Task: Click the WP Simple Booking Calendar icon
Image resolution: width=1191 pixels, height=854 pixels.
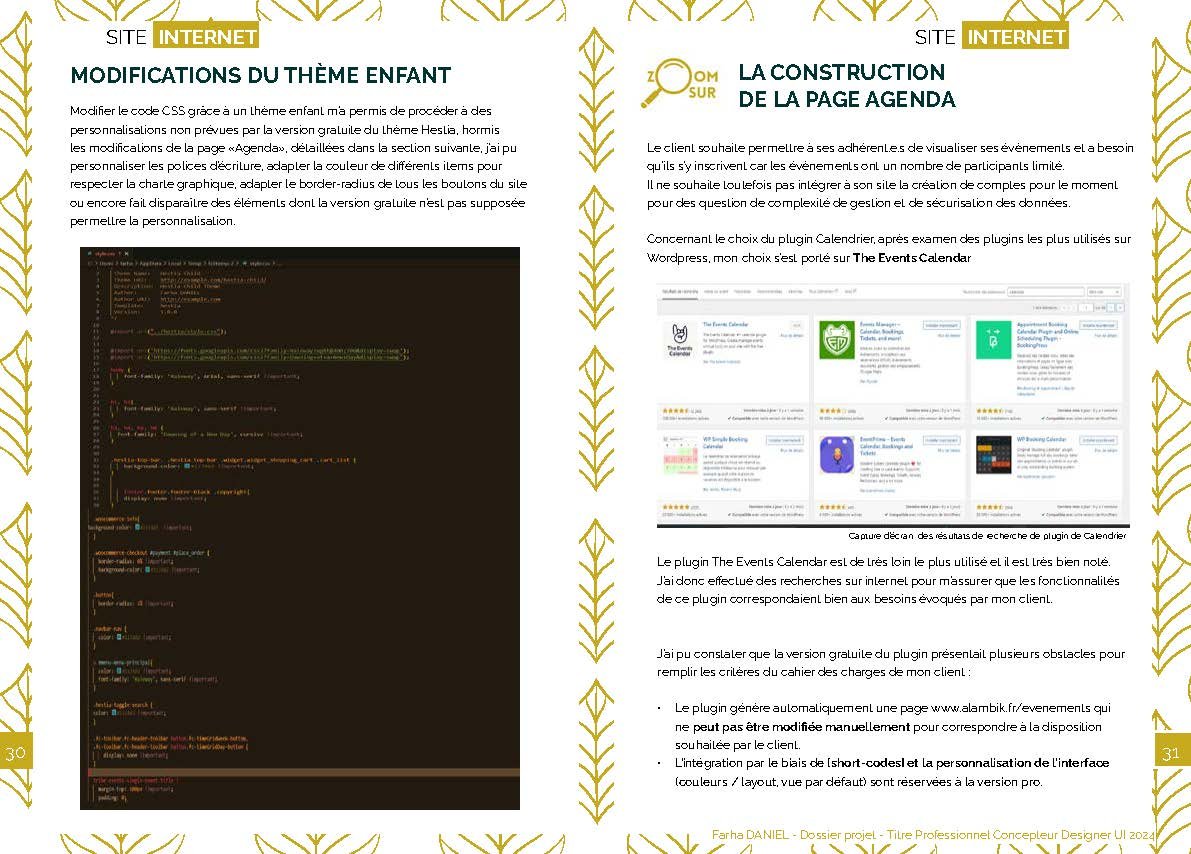Action: click(x=679, y=457)
